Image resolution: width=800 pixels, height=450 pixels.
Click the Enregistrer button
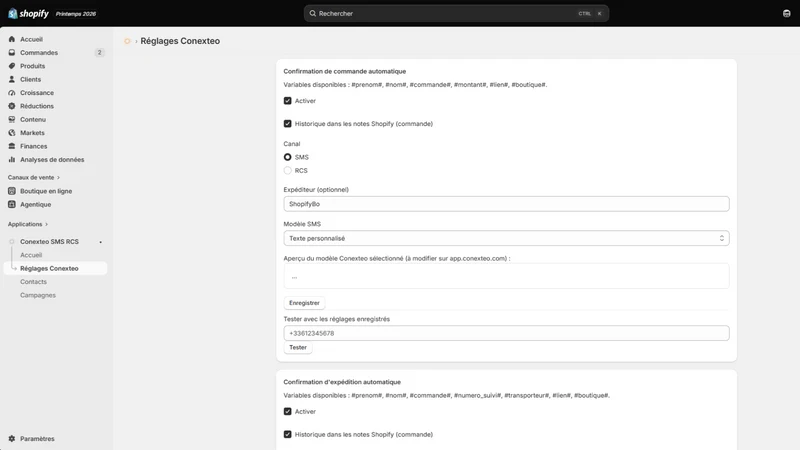pos(304,303)
